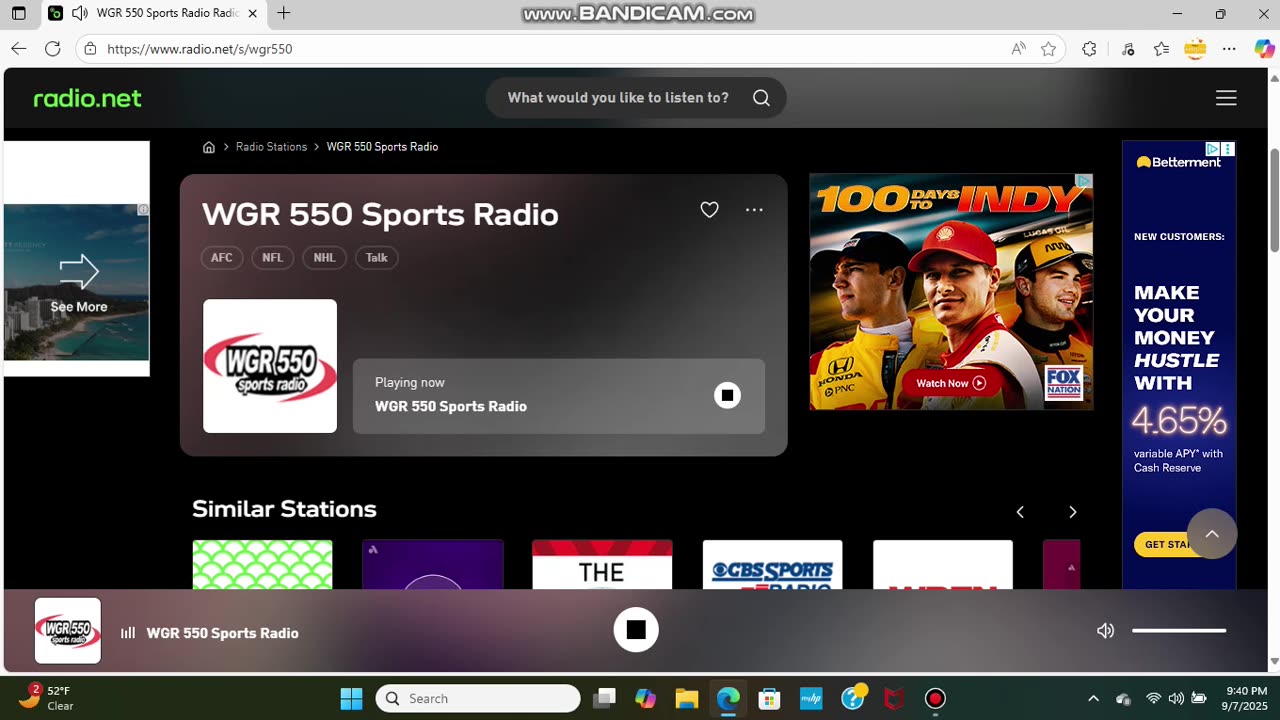Viewport: 1280px width, 720px height.
Task: Mute using the player speaker icon
Action: pyautogui.click(x=1105, y=631)
